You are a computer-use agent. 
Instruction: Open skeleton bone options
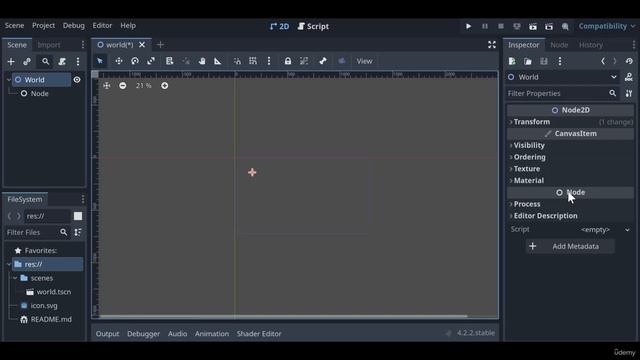pos(323,61)
